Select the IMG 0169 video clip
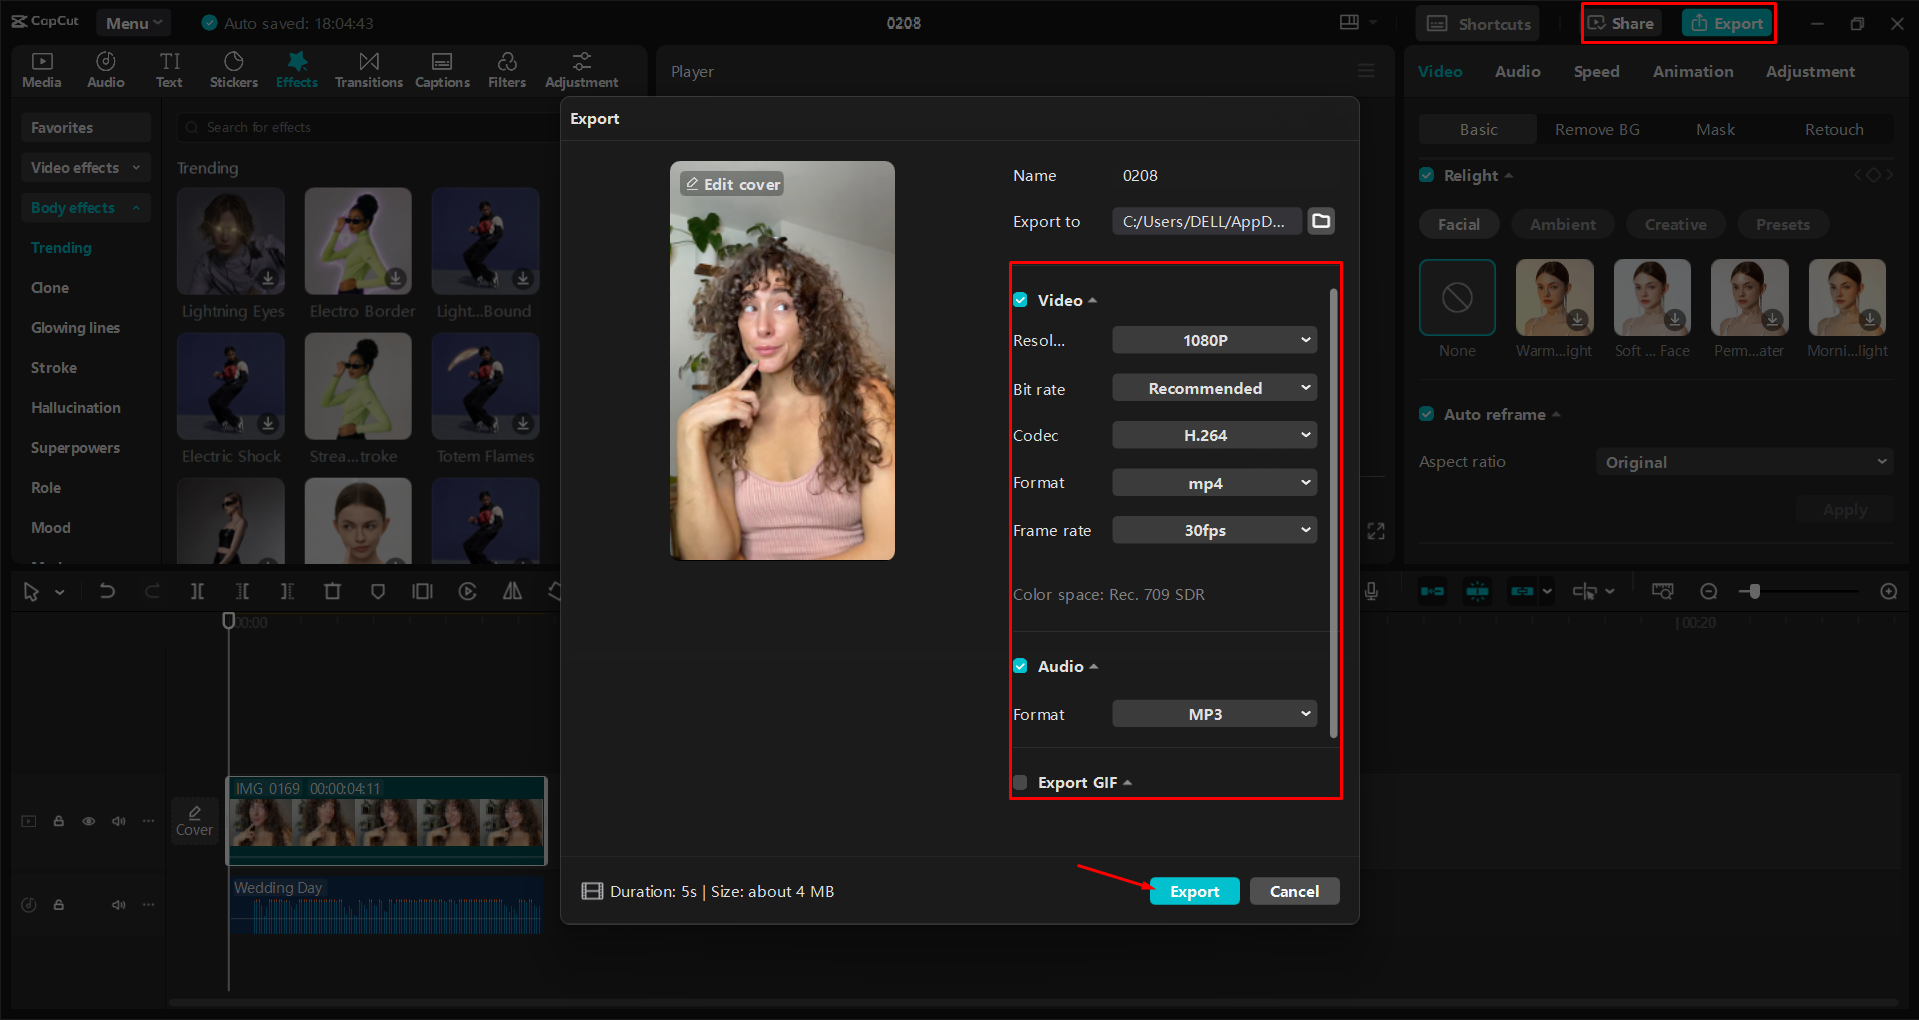The image size is (1919, 1020). point(387,821)
